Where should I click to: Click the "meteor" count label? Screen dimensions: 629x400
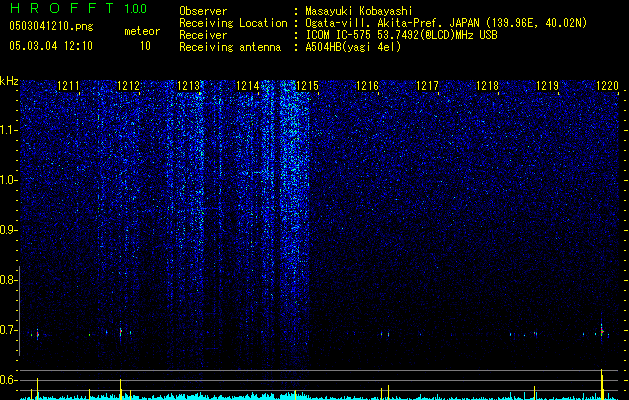[142, 31]
